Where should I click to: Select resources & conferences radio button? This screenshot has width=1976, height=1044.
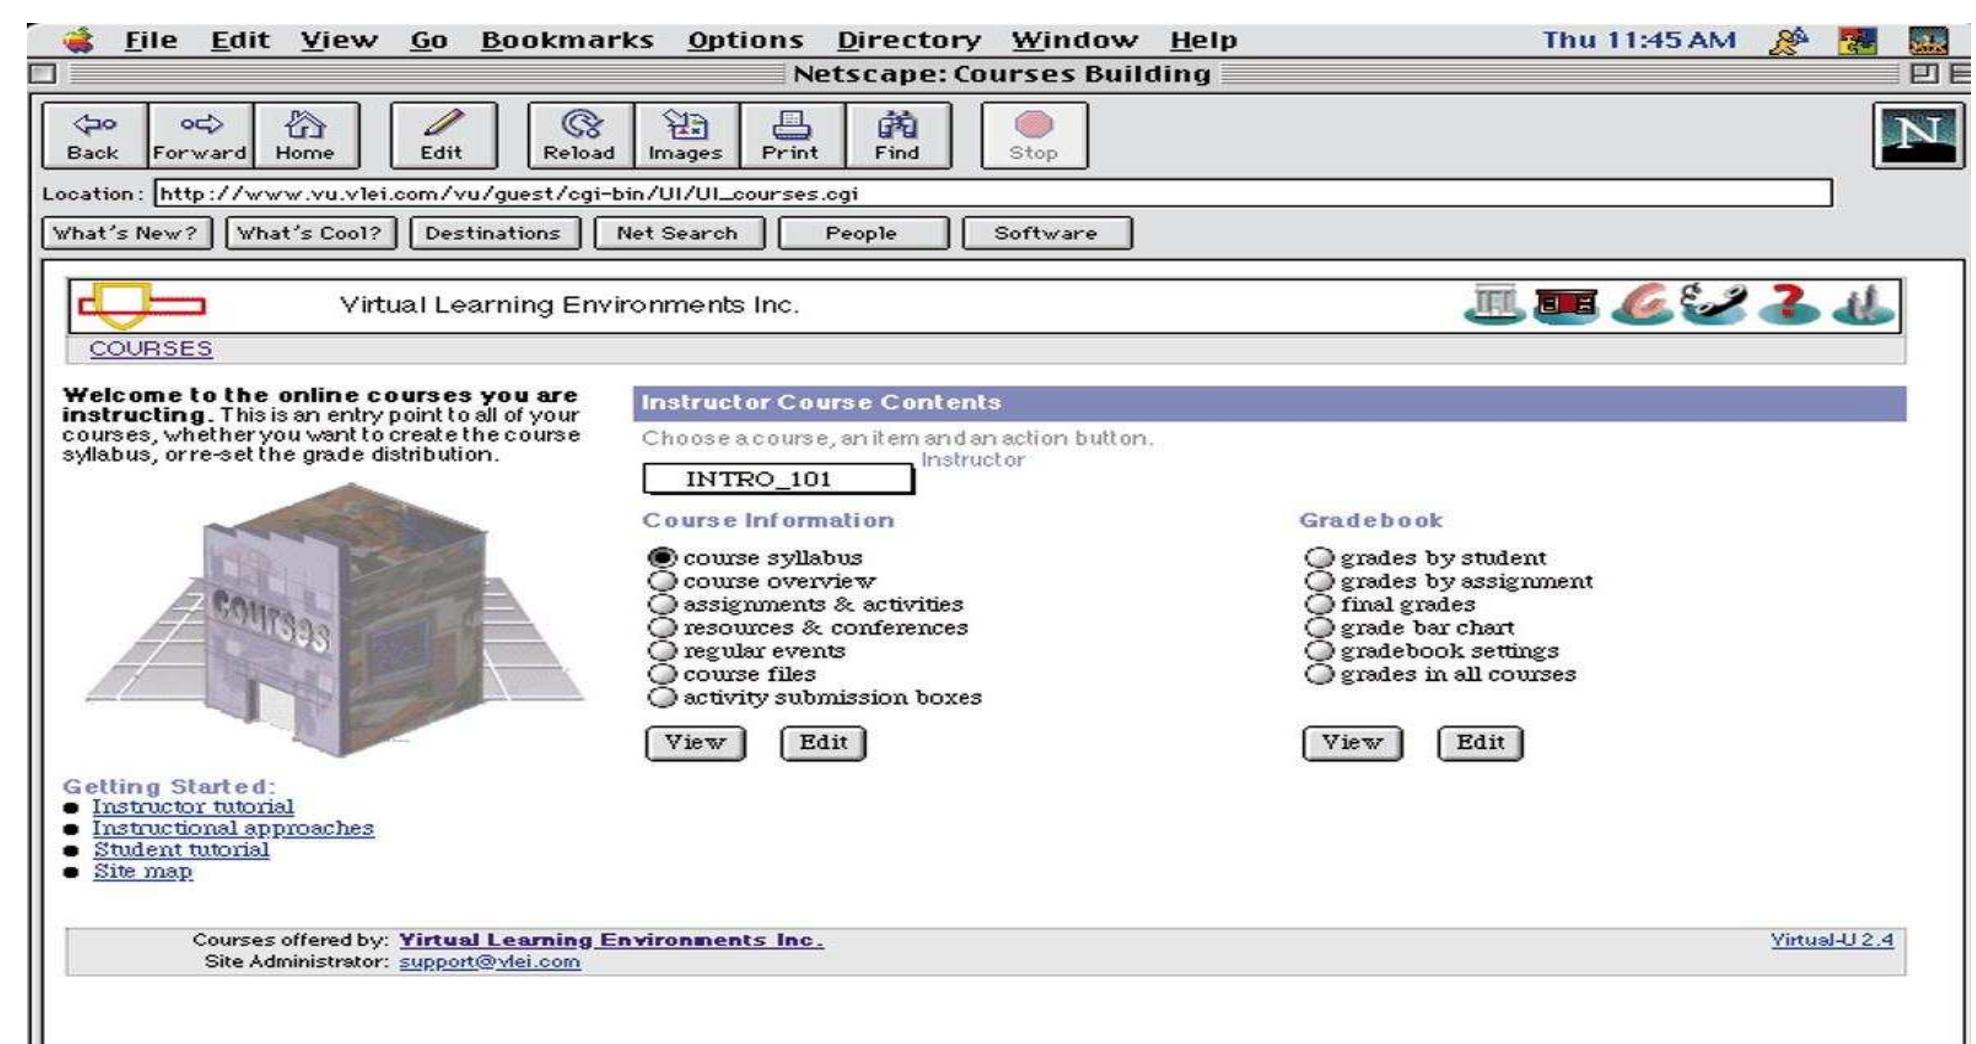tap(661, 627)
